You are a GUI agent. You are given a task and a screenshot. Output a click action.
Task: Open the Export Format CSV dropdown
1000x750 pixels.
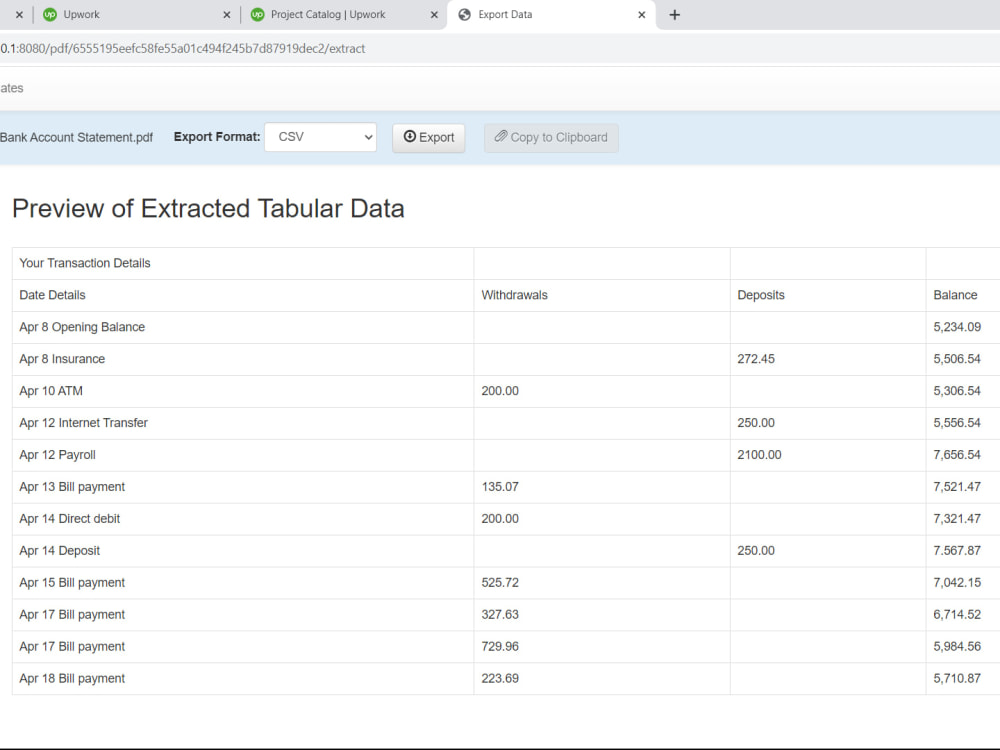(x=320, y=137)
